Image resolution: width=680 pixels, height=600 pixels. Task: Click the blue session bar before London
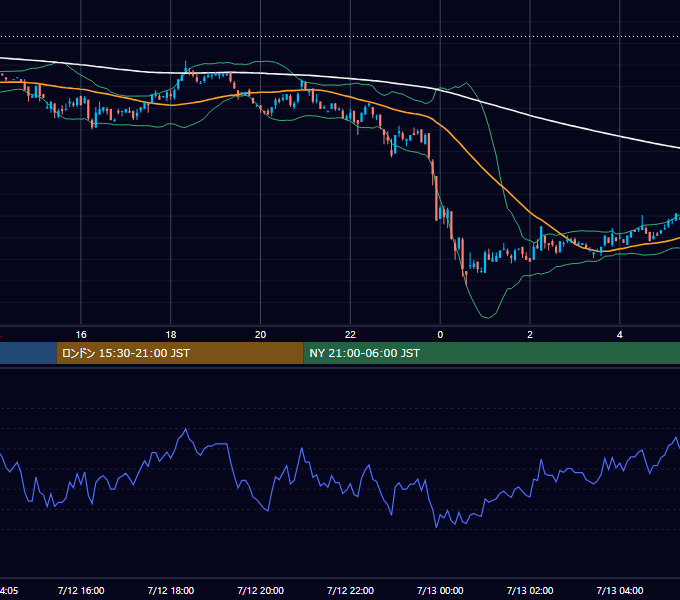point(28,353)
